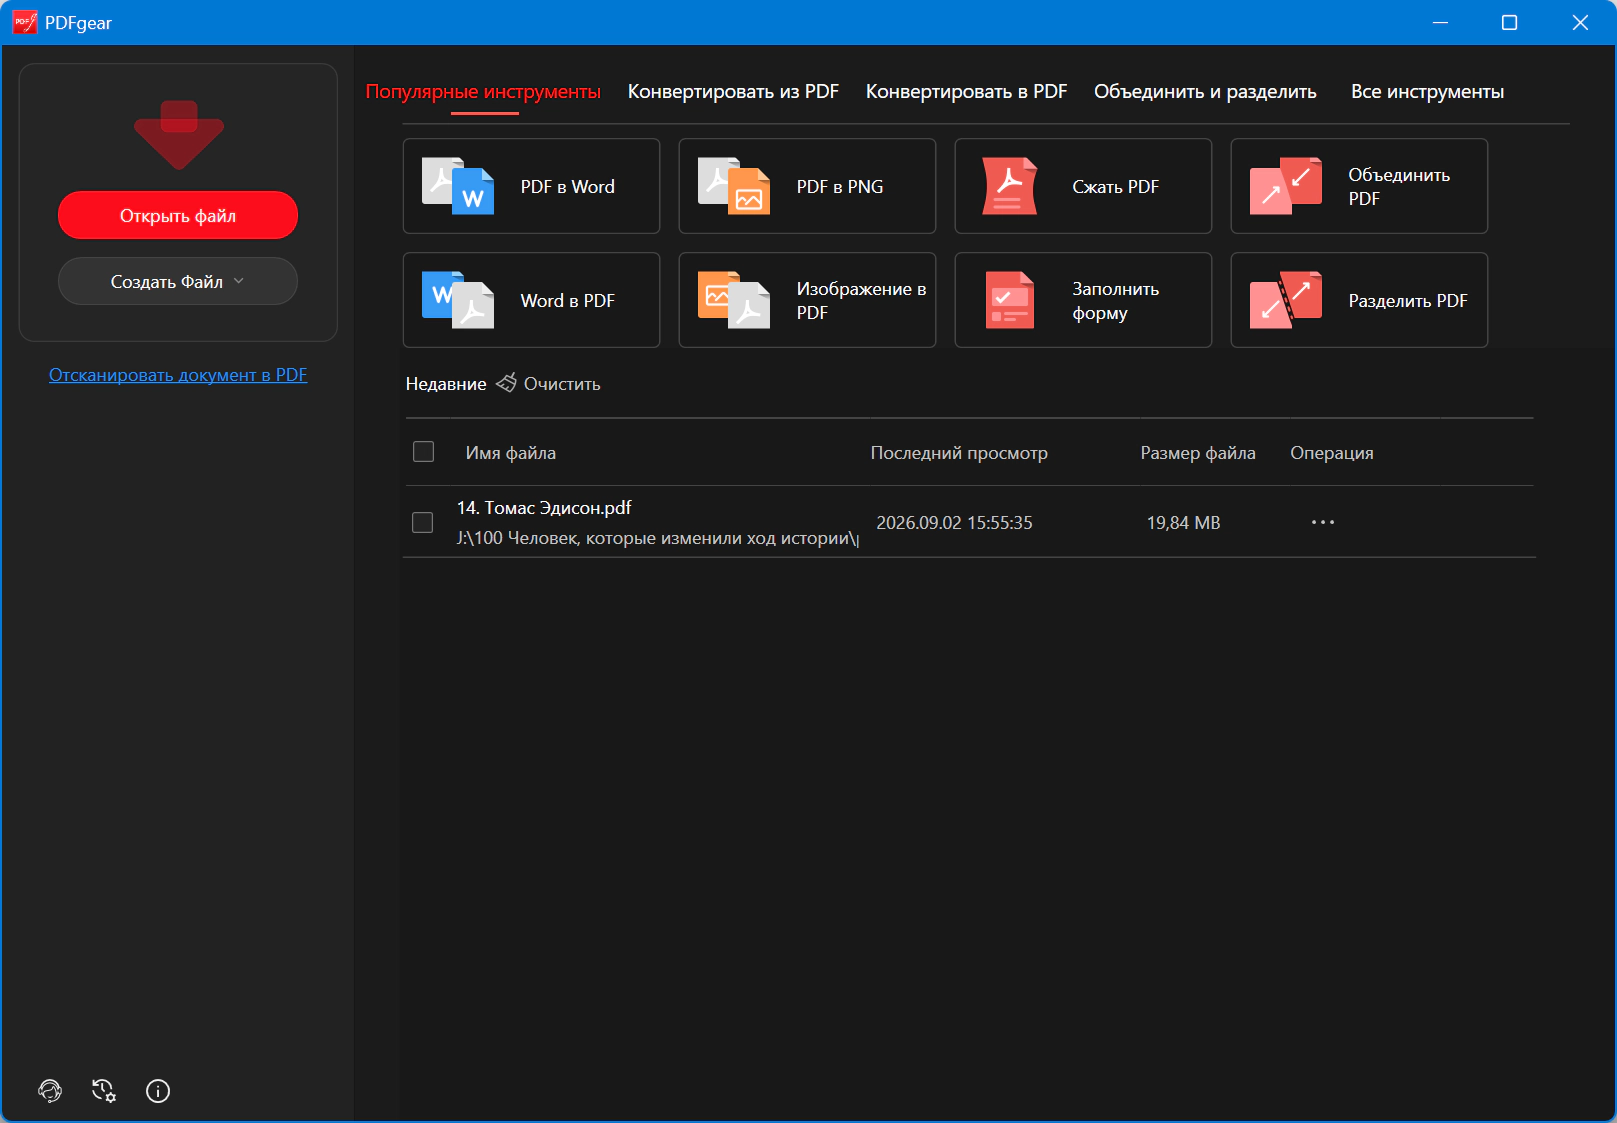The height and width of the screenshot is (1123, 1617).
Task: Launch the Заполнить форму tool
Action: 1083,300
